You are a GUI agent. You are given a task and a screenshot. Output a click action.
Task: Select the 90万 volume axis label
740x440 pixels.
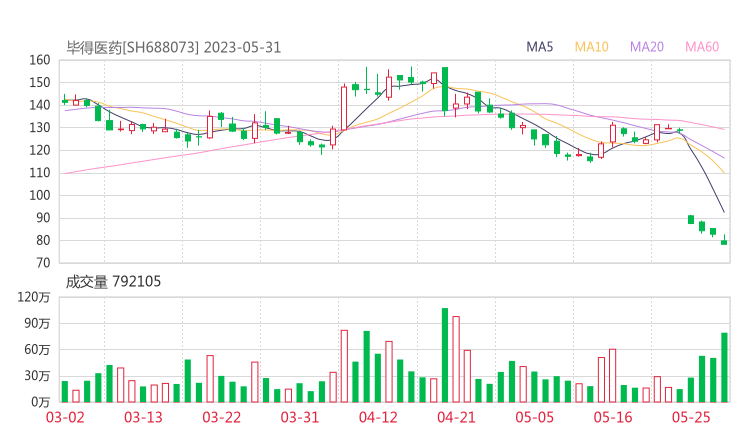click(x=37, y=323)
